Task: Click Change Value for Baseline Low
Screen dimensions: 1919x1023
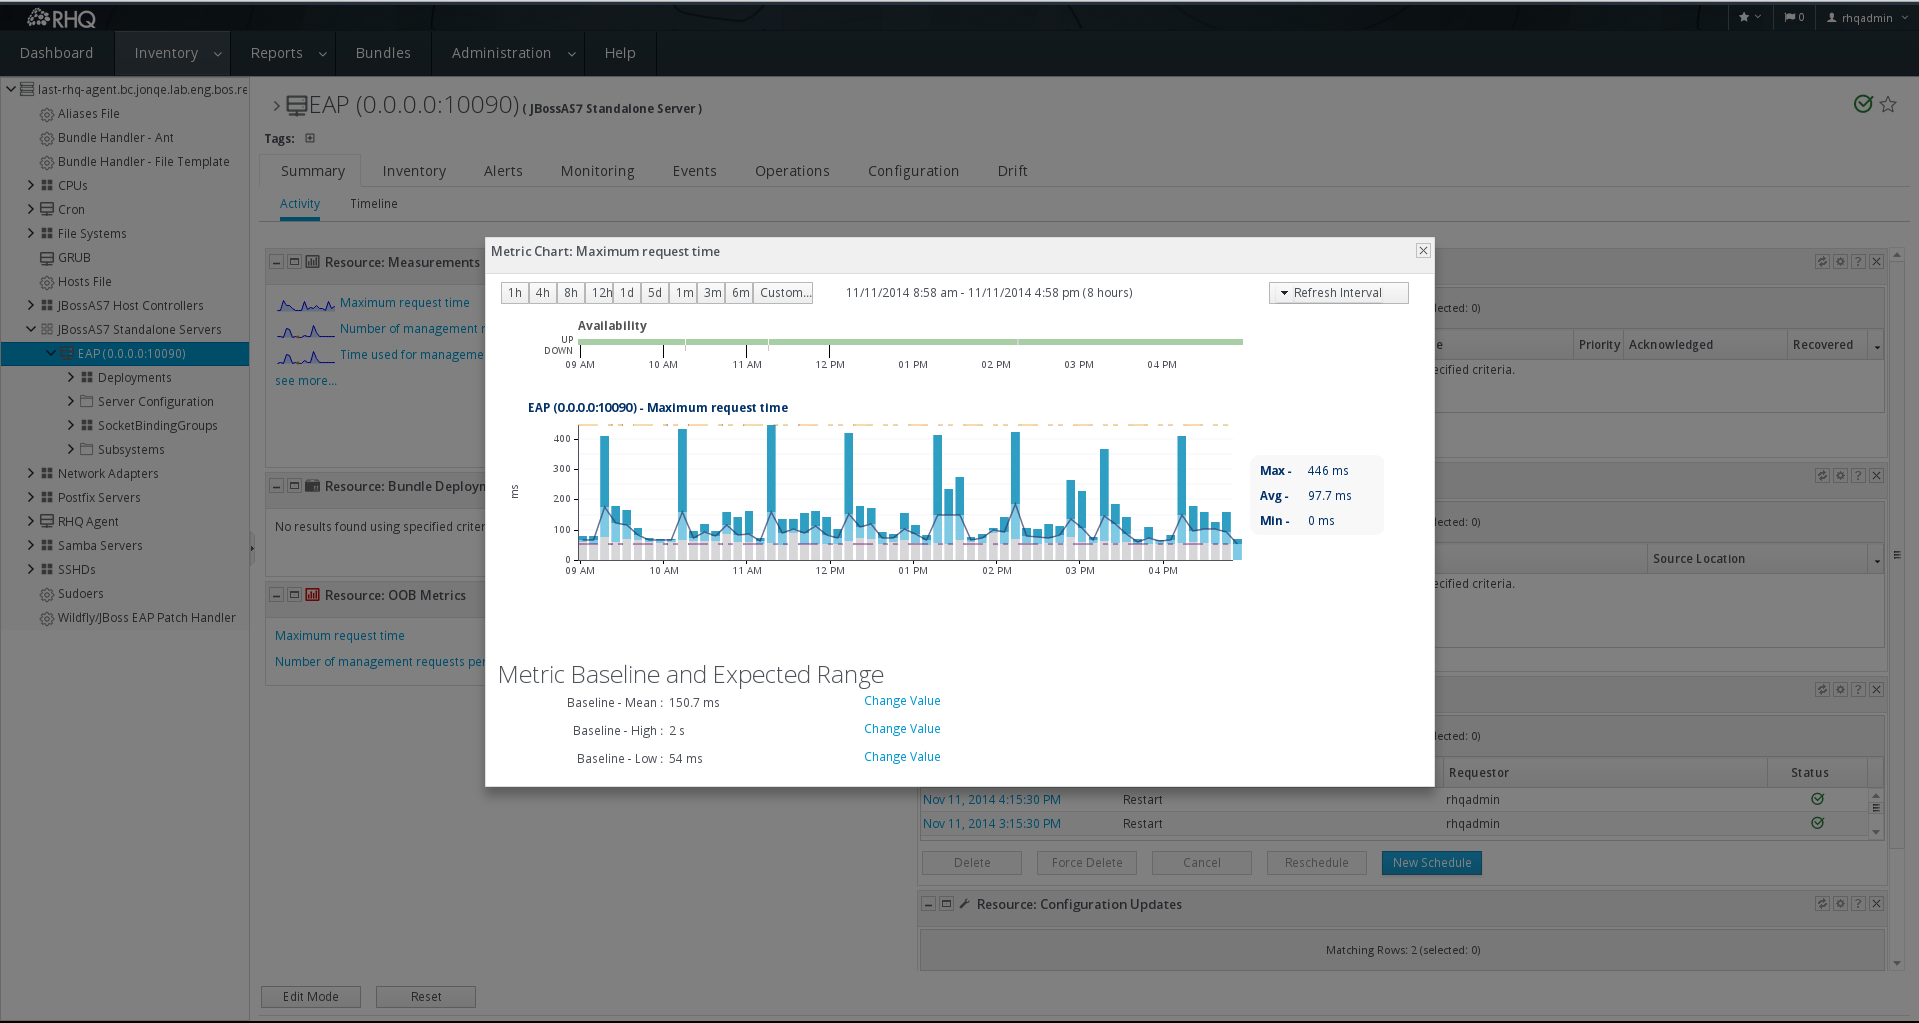Action: (902, 757)
